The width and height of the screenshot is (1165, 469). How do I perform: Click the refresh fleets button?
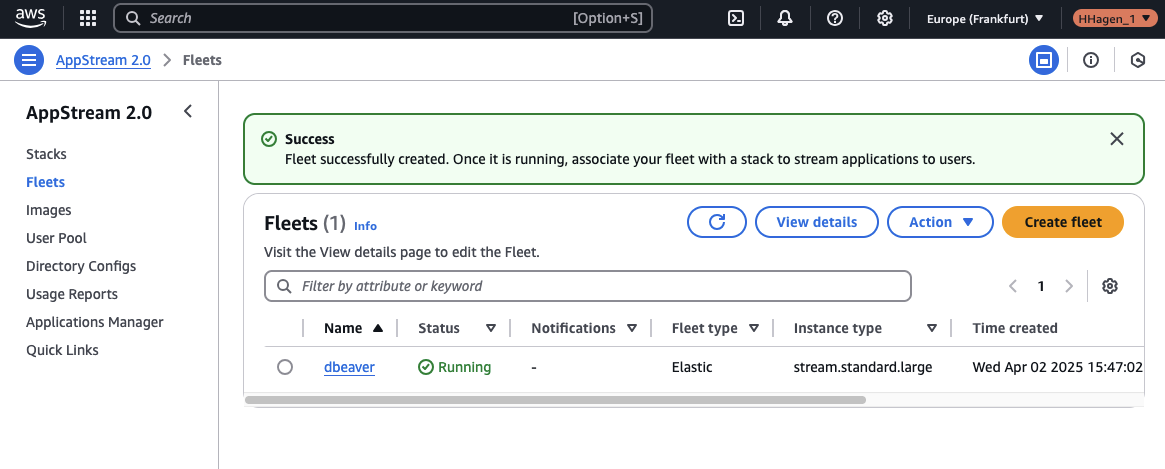click(x=716, y=222)
